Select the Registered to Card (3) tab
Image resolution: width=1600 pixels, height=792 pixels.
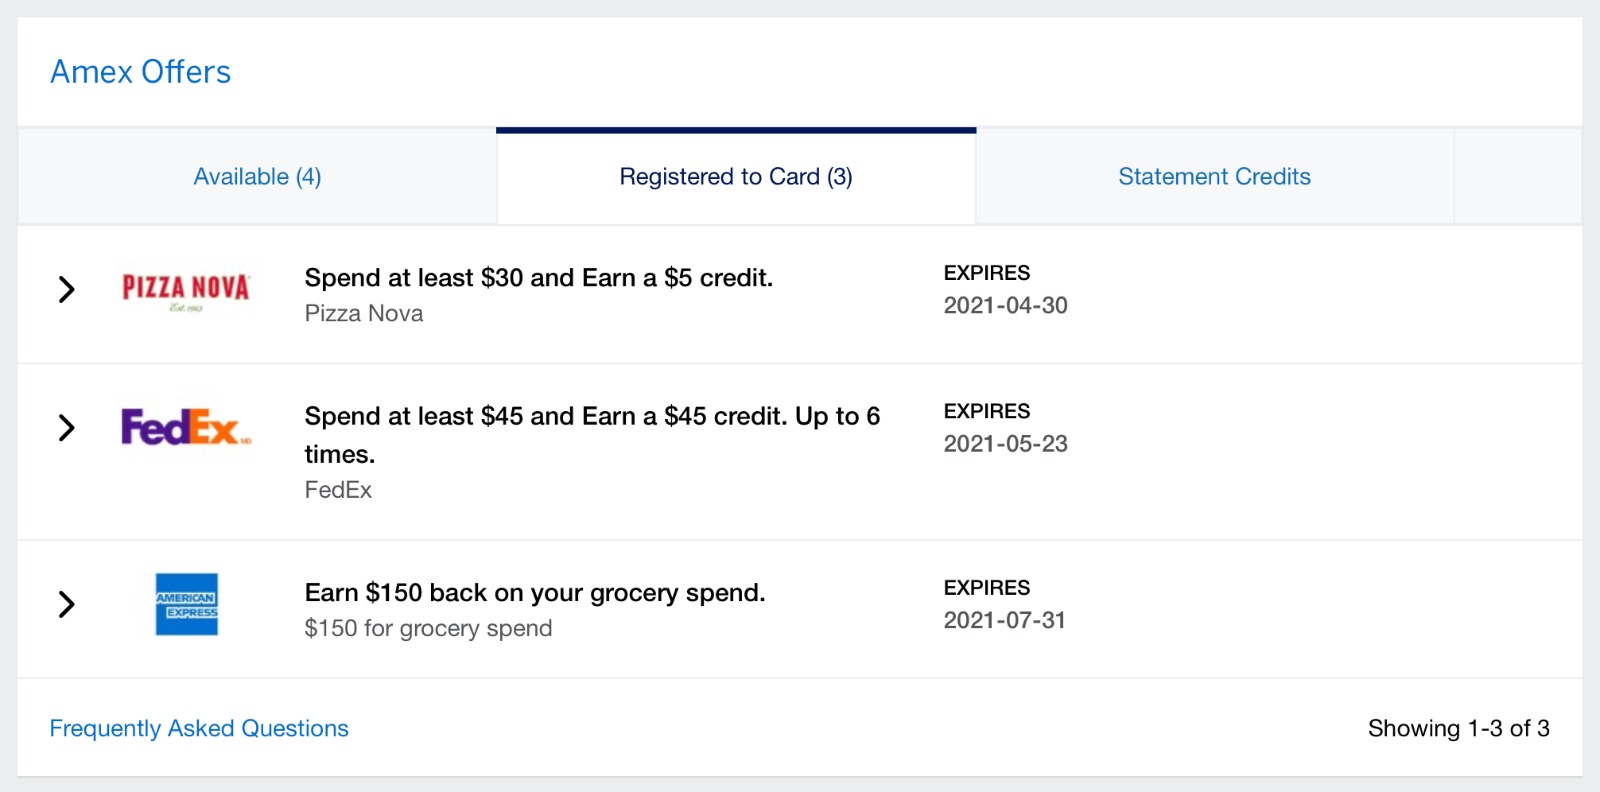[736, 177]
